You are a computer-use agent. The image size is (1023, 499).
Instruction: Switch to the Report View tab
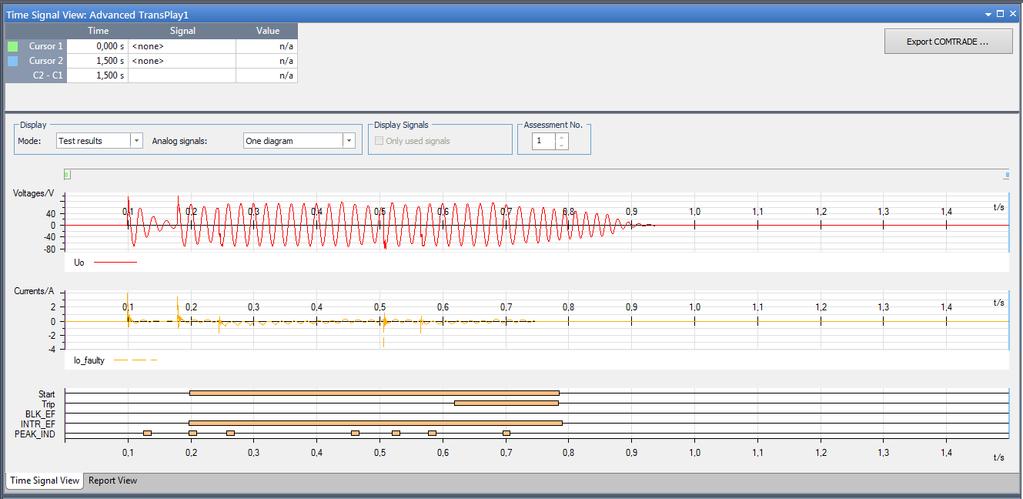pos(113,481)
